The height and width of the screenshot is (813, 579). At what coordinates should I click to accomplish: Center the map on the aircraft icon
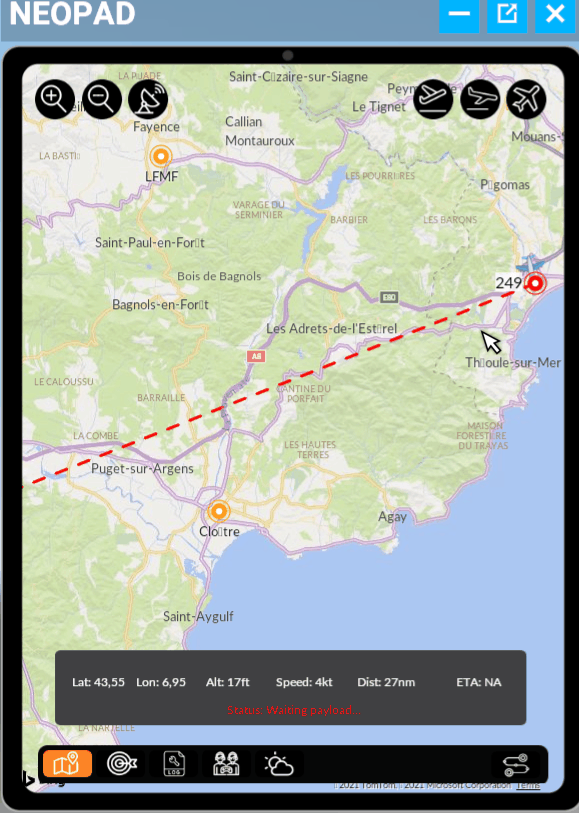[x=526, y=99]
